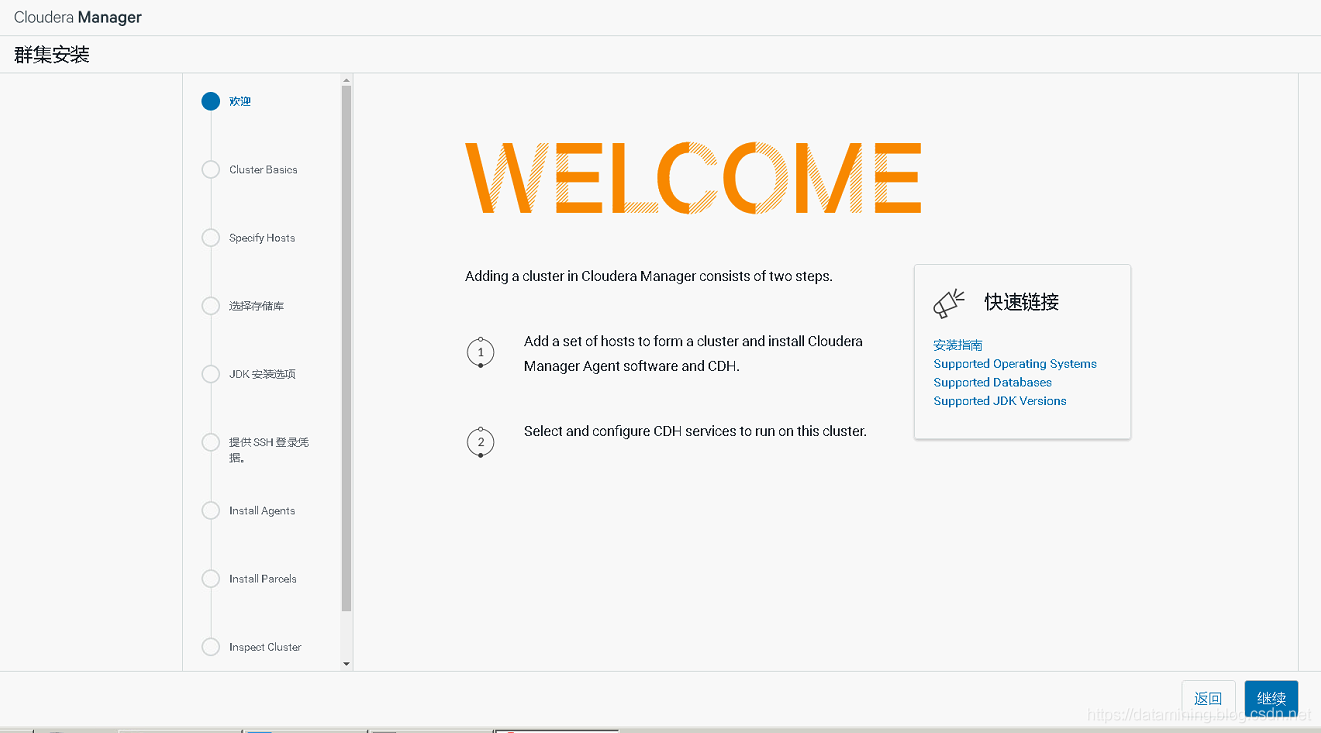Click the 快速链接 heading
Viewport: 1321px width, 733px height.
[1022, 302]
